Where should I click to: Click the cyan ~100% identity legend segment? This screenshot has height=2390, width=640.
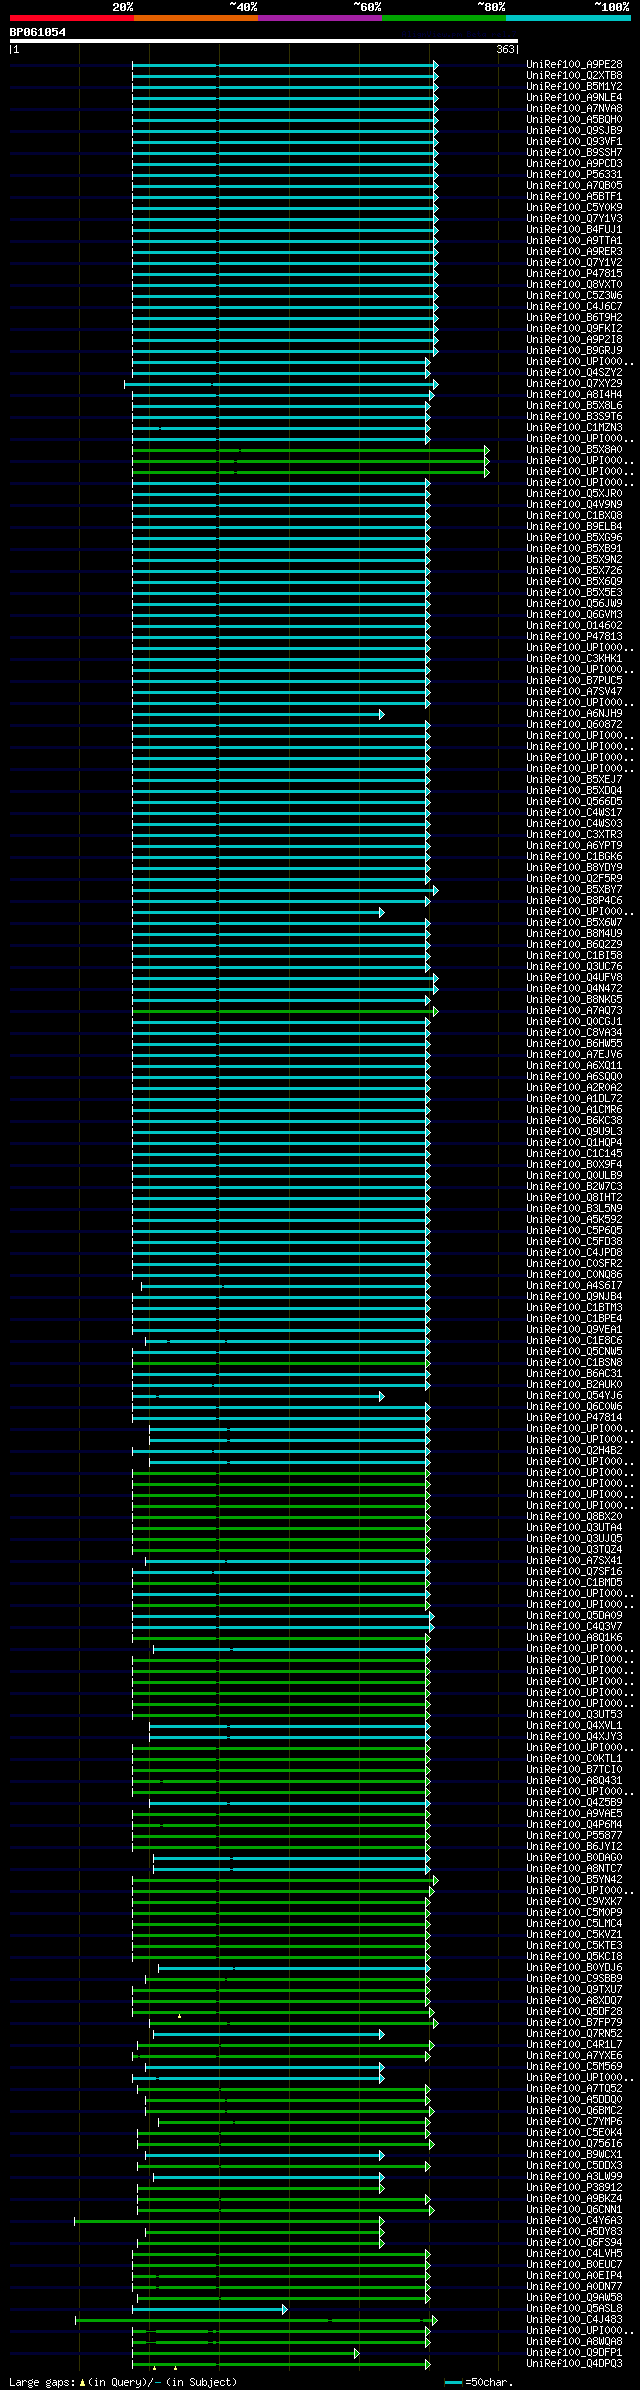point(568,17)
